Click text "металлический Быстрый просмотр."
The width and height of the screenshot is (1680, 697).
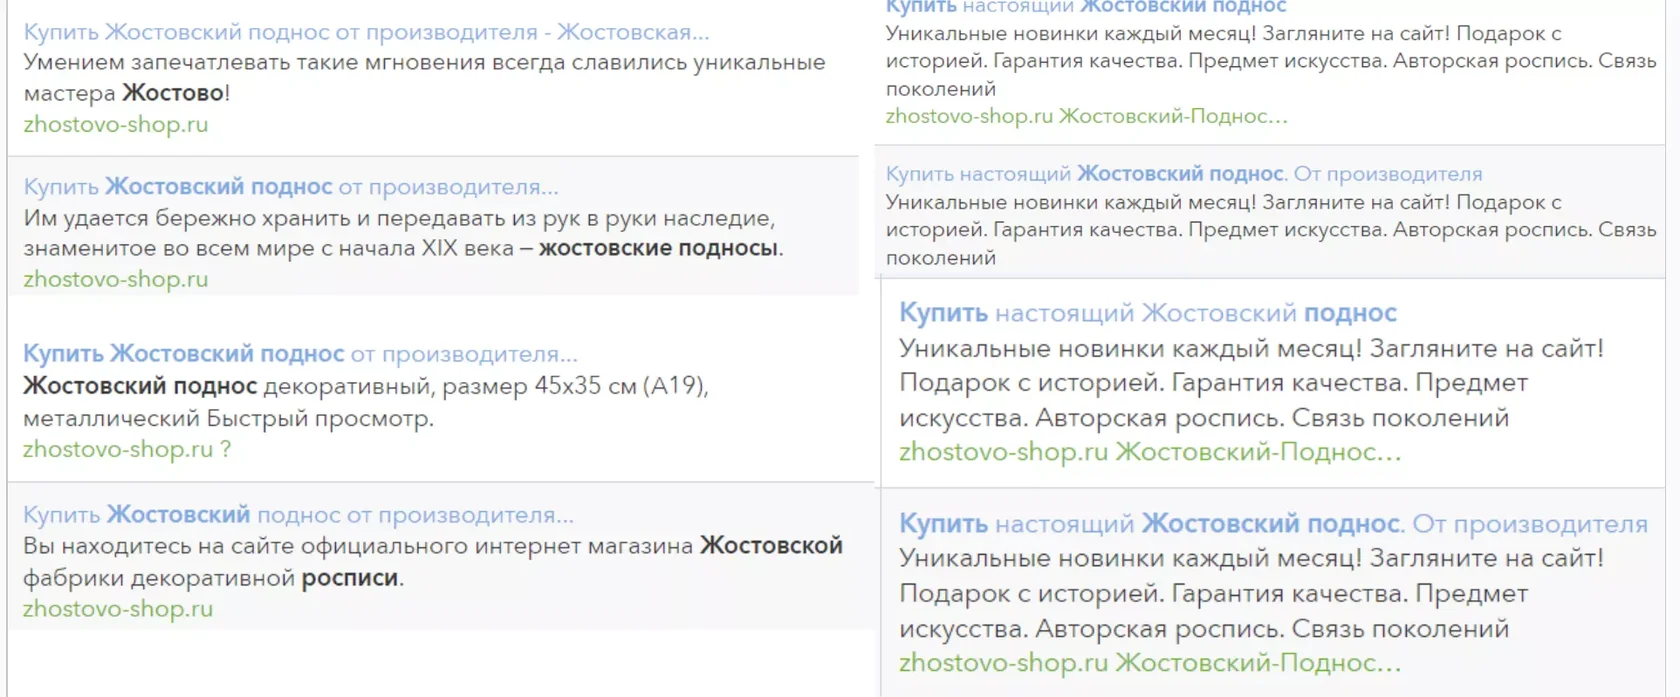click(228, 418)
